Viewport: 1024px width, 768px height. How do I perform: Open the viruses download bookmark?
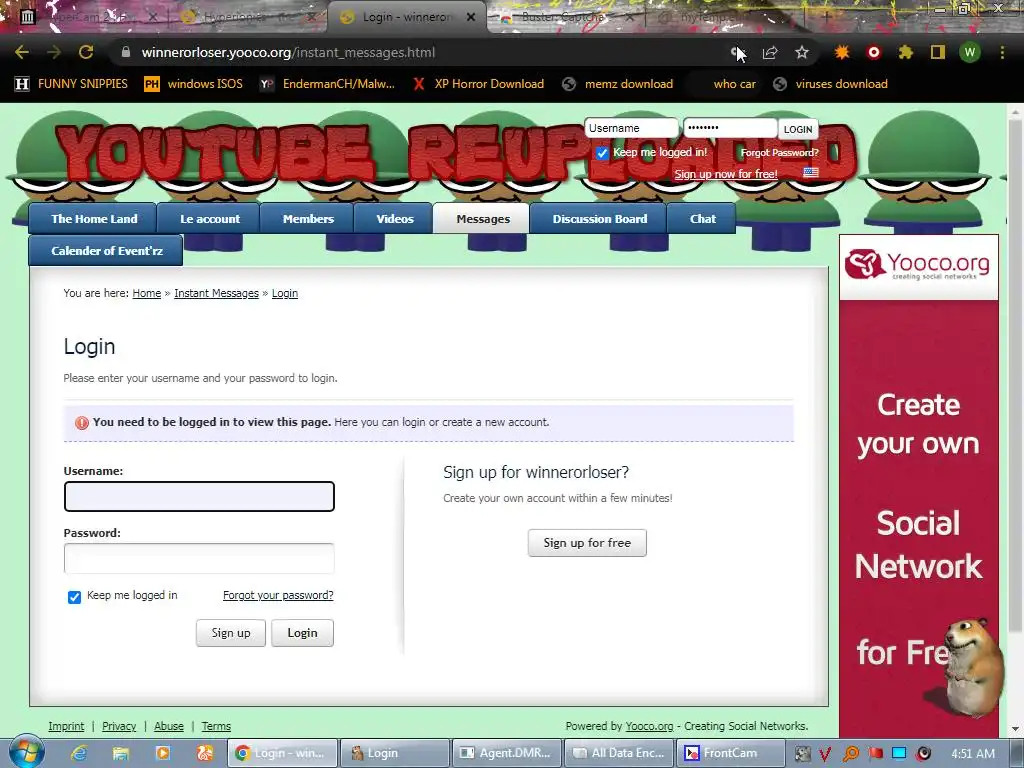coord(830,84)
